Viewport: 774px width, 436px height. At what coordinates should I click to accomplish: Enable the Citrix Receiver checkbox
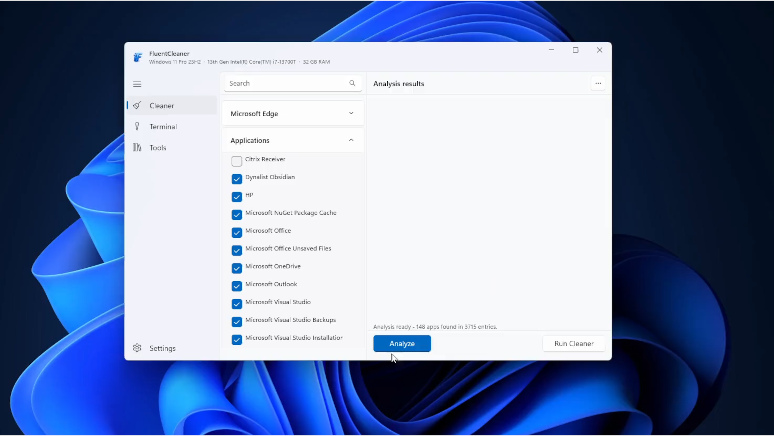(x=236, y=161)
